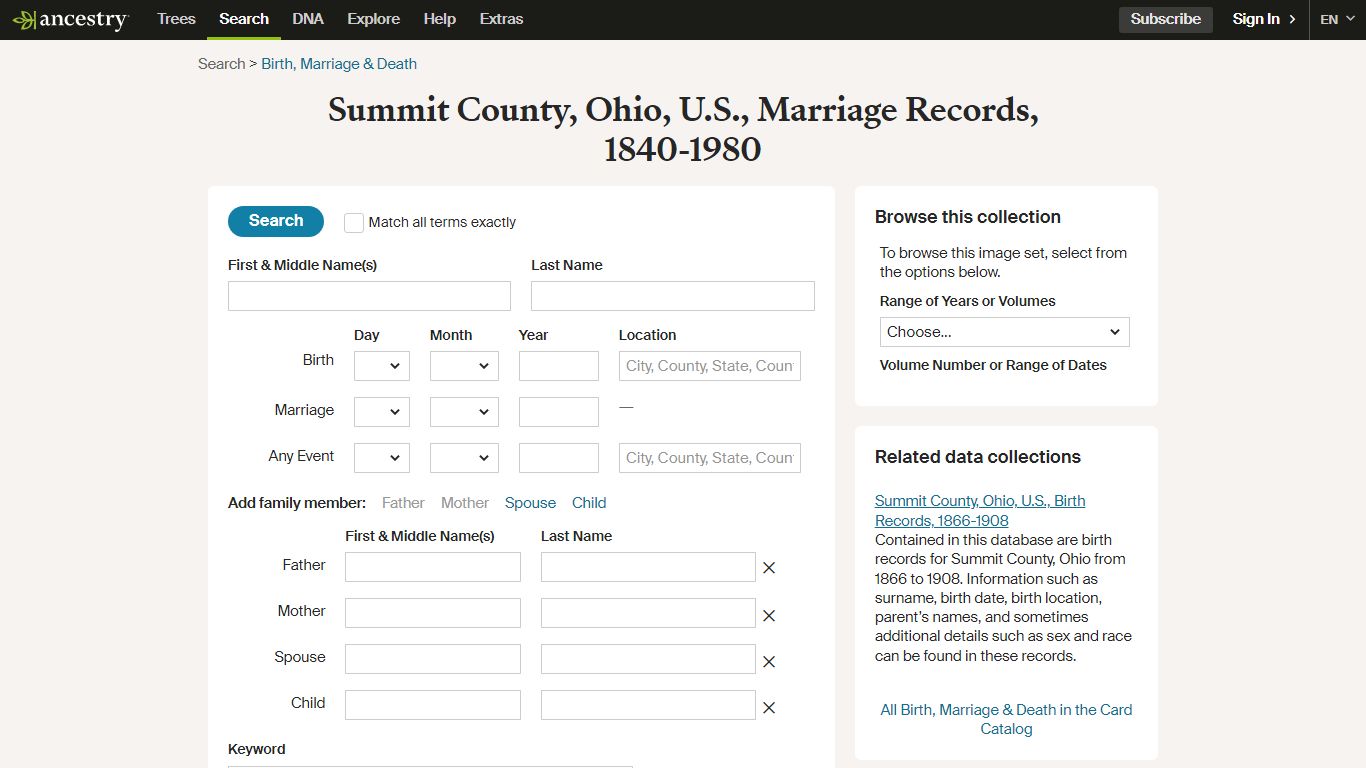Click the Search breadcrumb text

[x=221, y=64]
